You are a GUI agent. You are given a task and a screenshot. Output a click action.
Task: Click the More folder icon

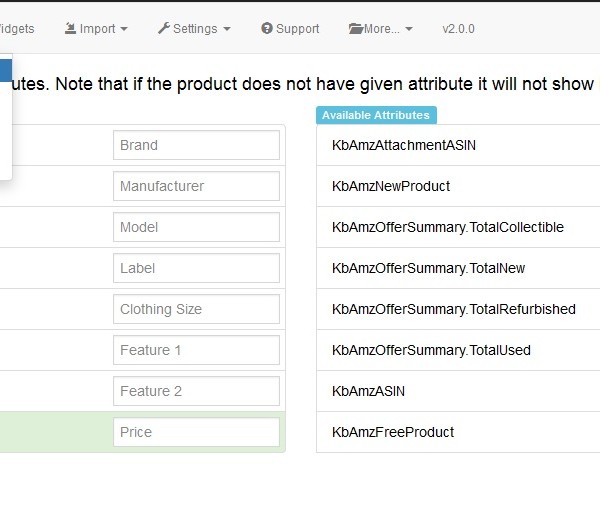pos(356,29)
